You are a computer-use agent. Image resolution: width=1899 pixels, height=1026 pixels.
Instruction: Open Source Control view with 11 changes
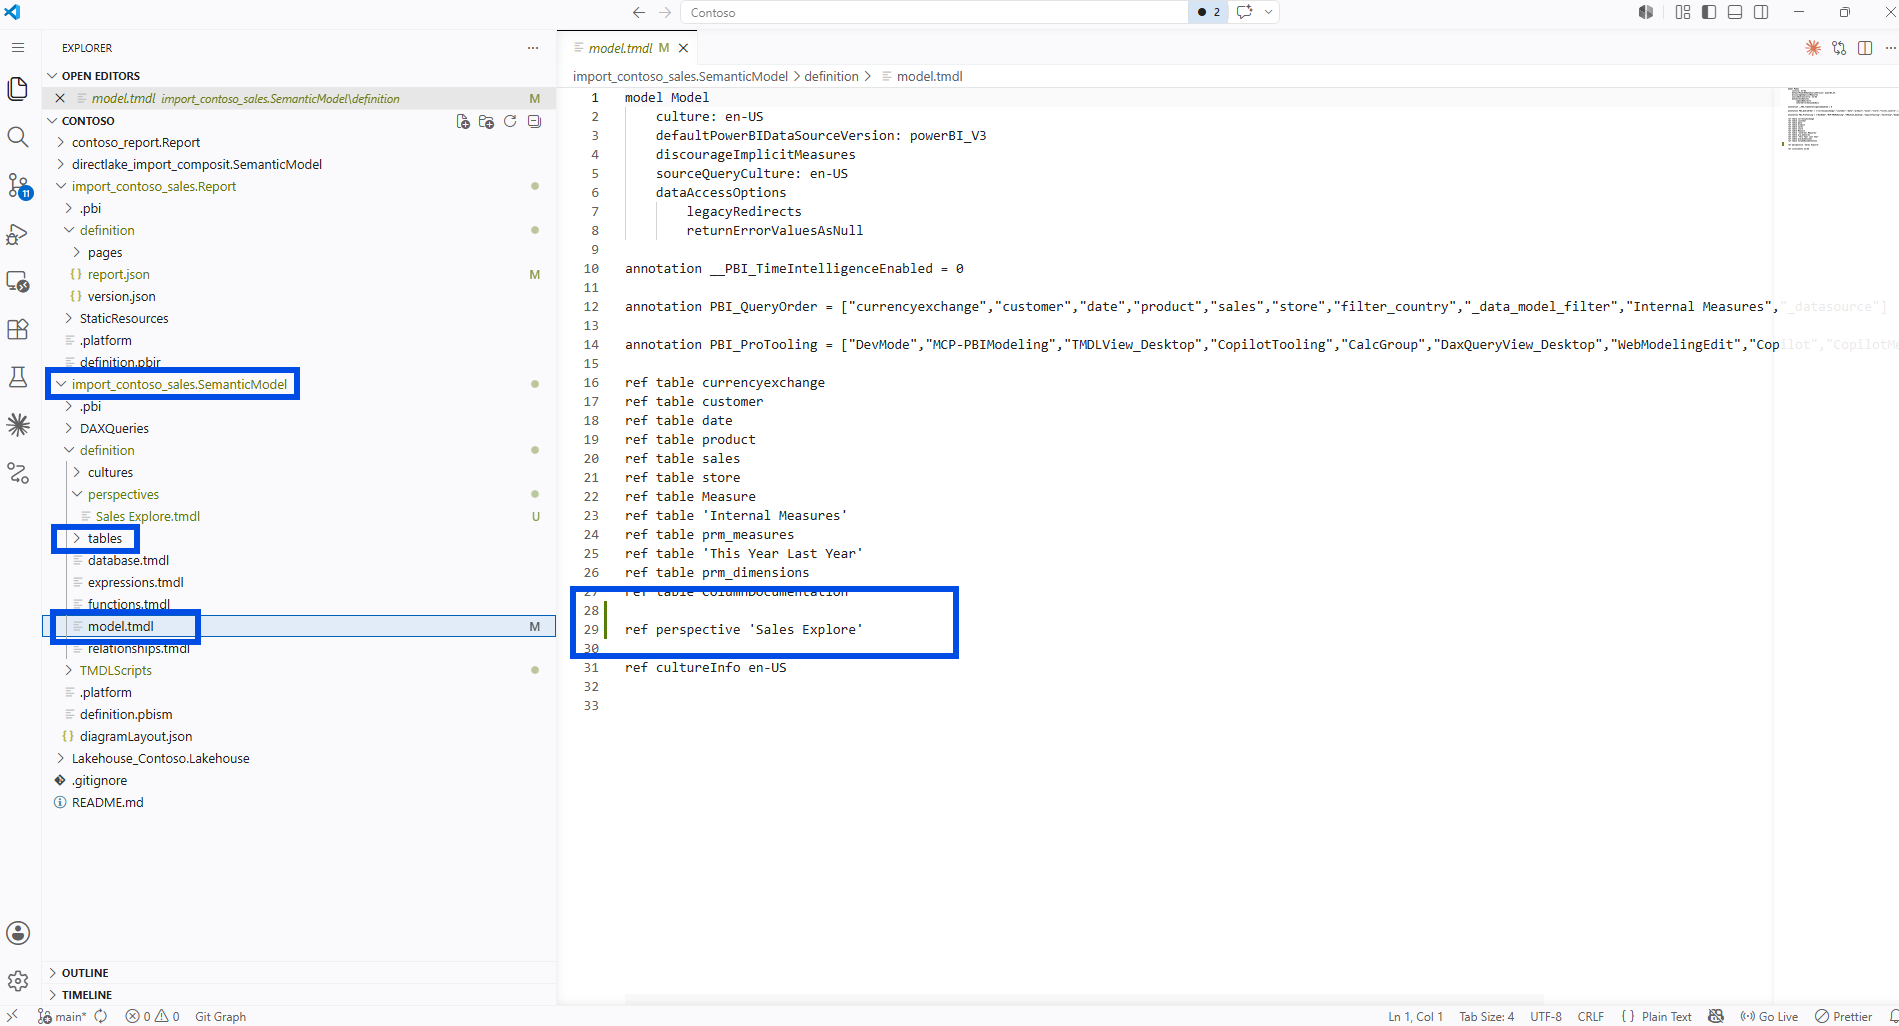18,186
